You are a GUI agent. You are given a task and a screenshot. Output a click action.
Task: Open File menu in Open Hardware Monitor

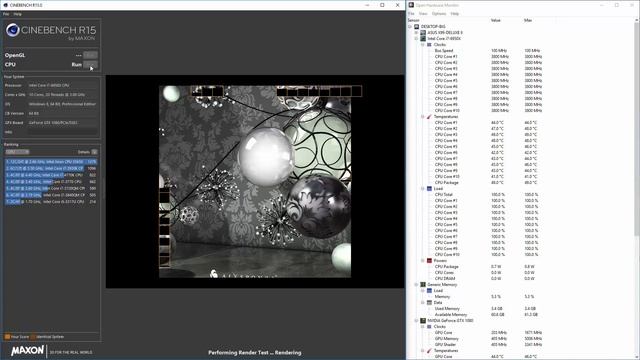pos(411,13)
